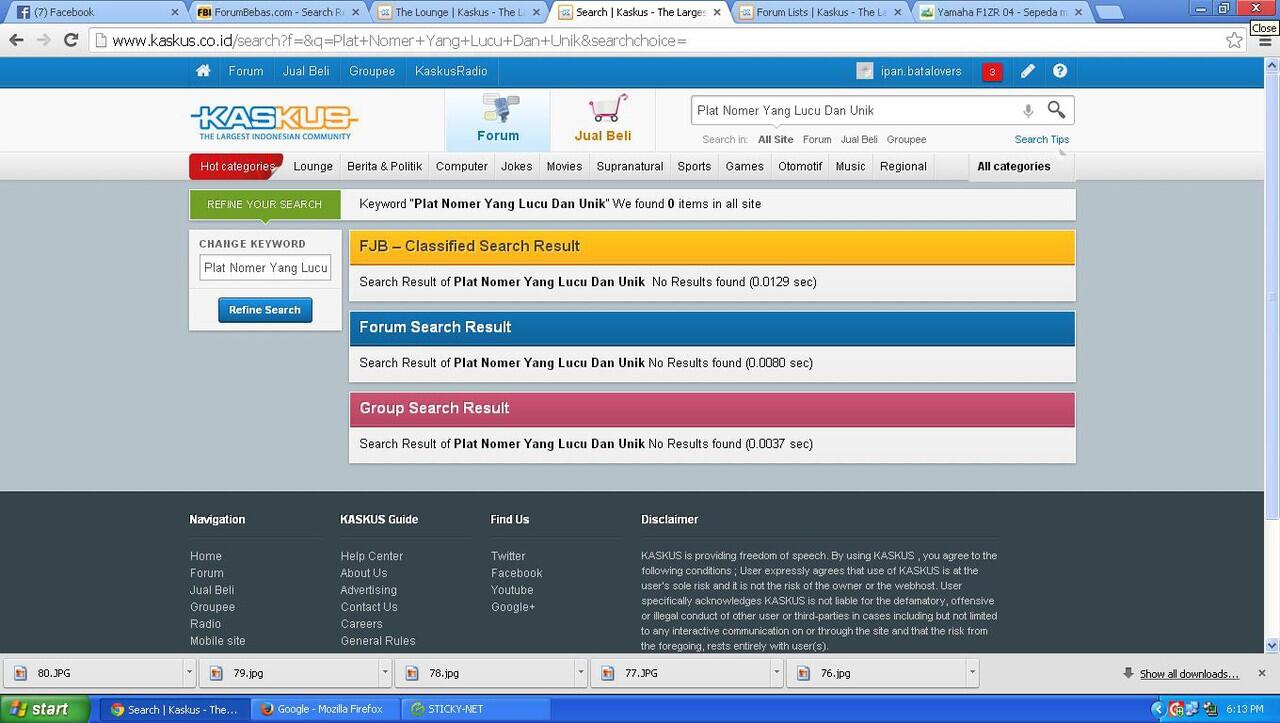This screenshot has width=1280, height=723.
Task: Close the ForumBebas.com tab
Action: [355, 12]
